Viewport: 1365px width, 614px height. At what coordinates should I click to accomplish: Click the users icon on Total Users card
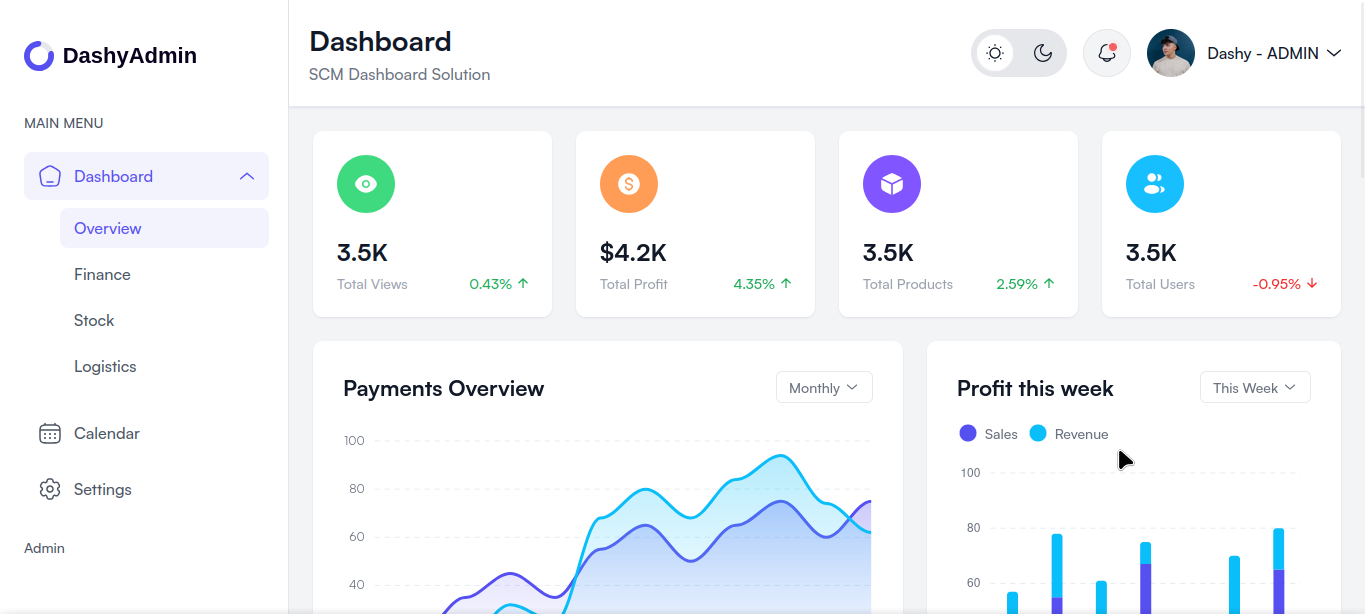pyautogui.click(x=1155, y=184)
